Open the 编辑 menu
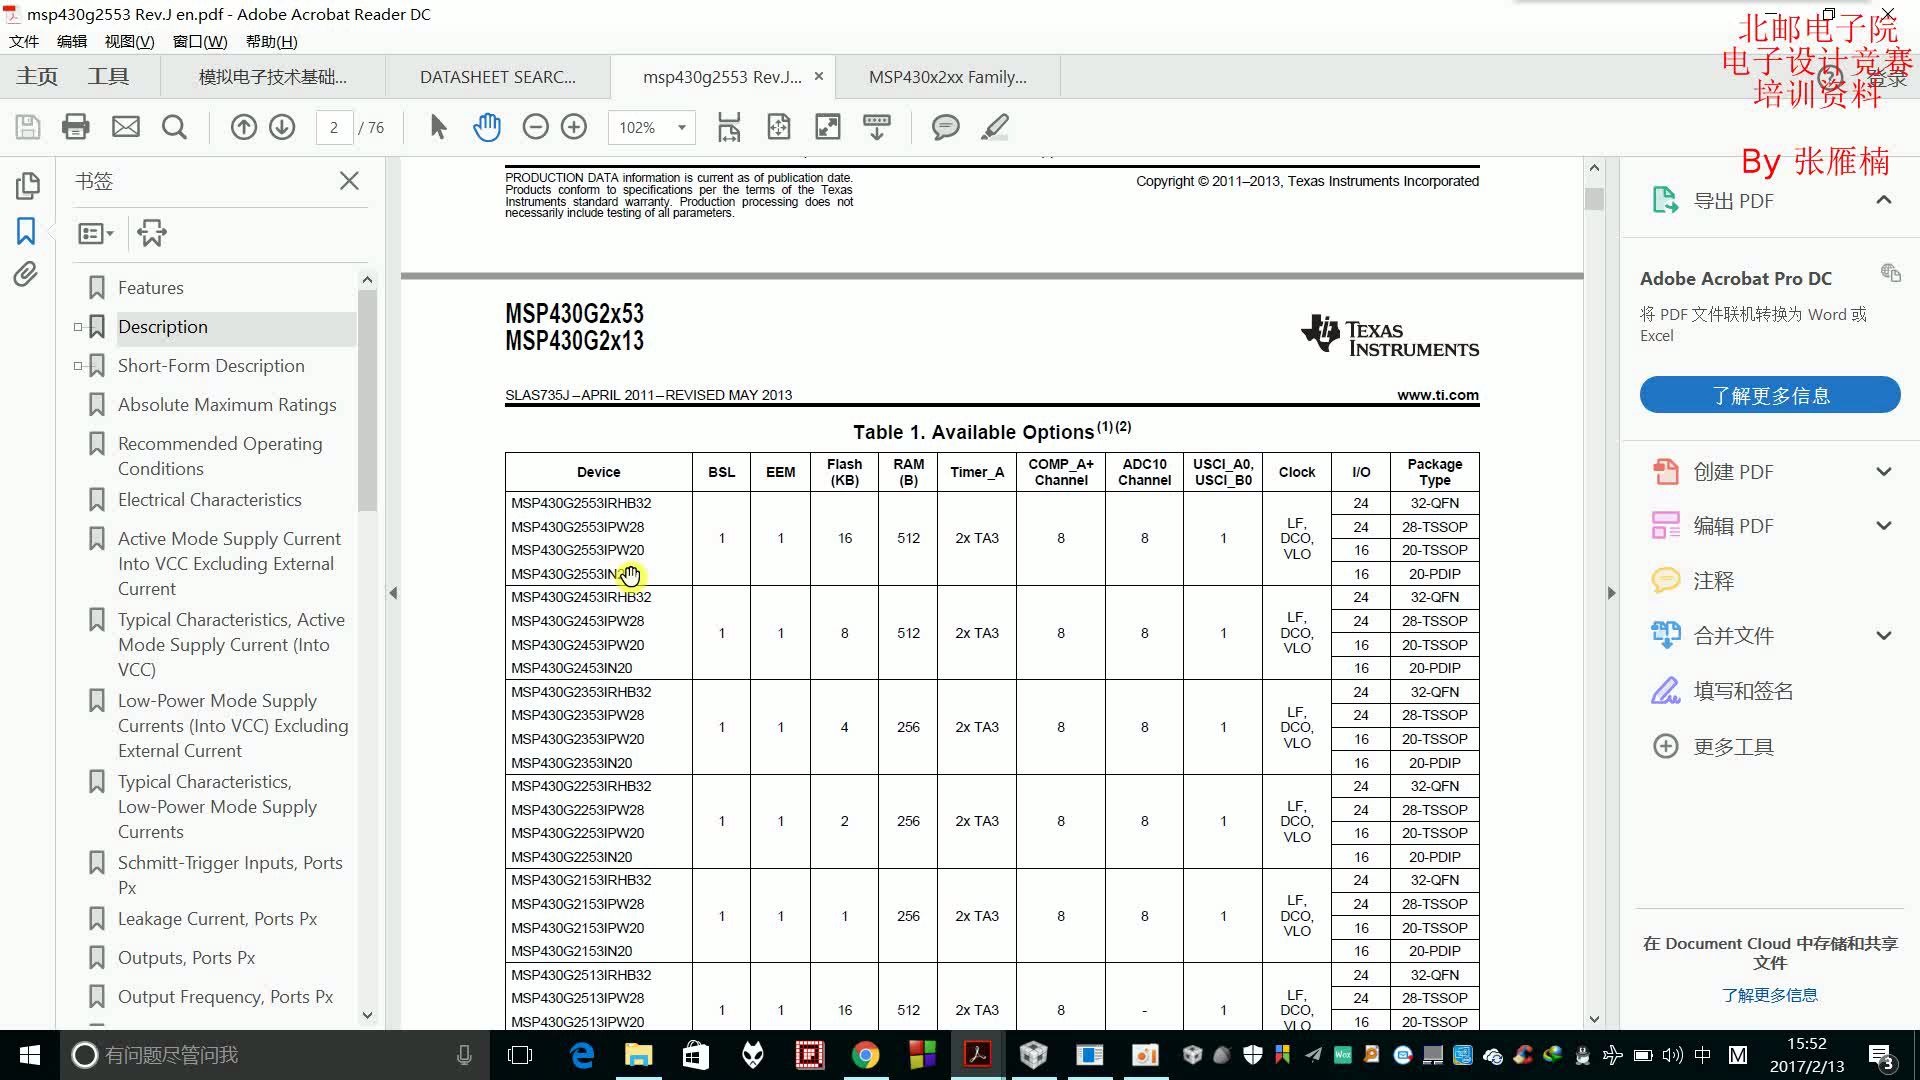This screenshot has height=1080, width=1920. tap(72, 41)
